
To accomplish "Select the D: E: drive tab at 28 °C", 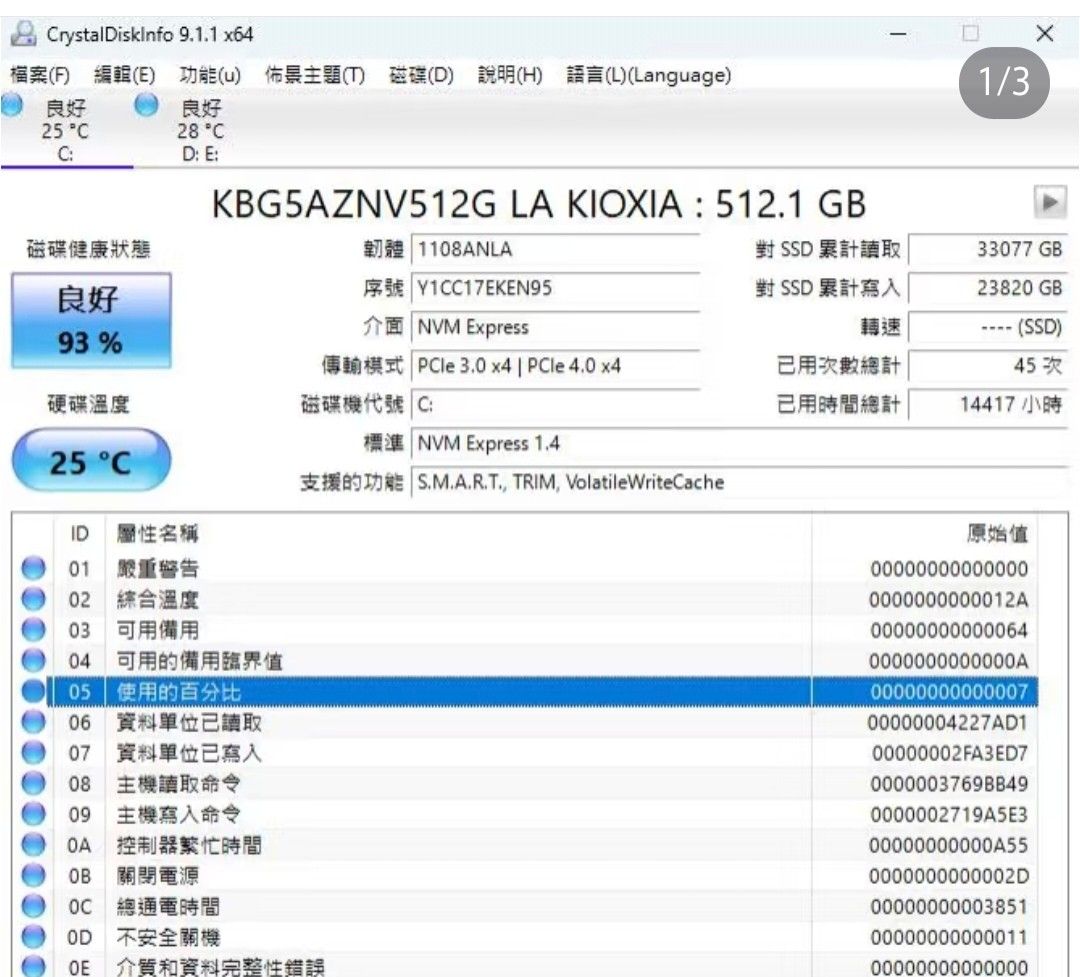I will pos(200,130).
